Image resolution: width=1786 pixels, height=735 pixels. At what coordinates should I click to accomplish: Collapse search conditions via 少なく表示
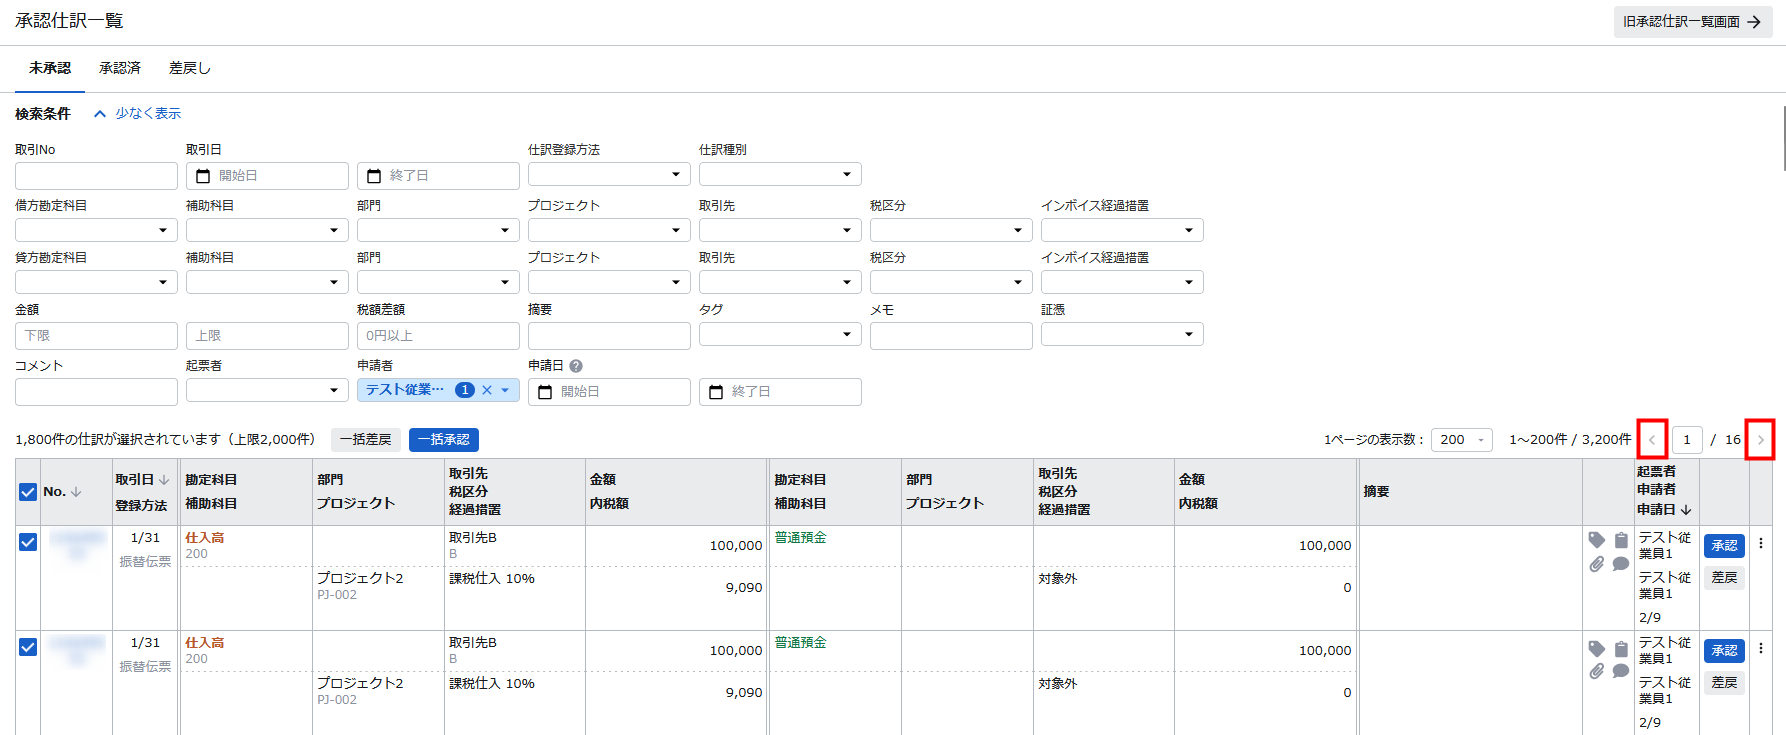pyautogui.click(x=138, y=114)
